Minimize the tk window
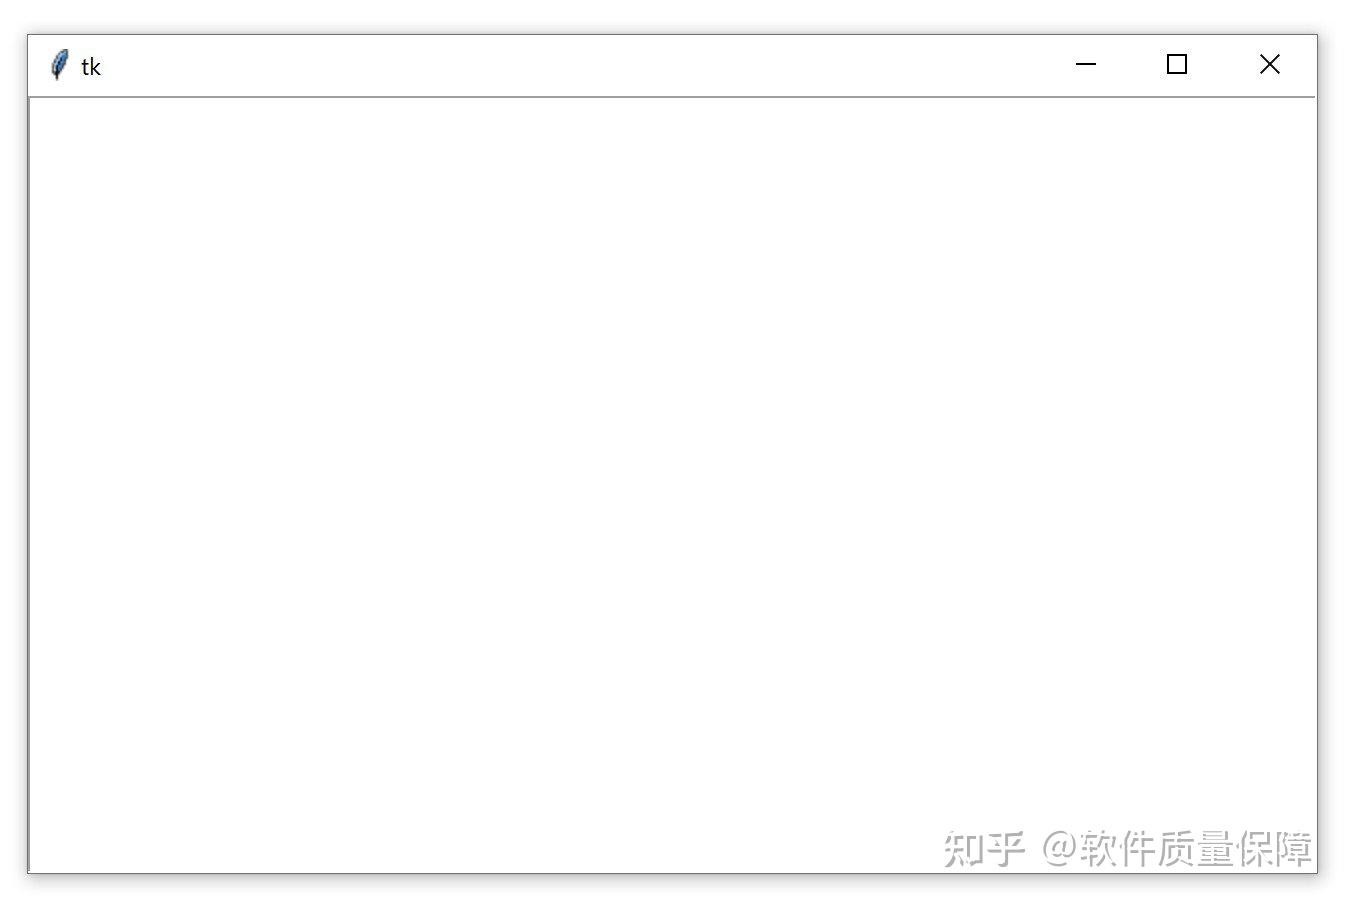Screen dimensions: 1346x904 click(1085, 65)
